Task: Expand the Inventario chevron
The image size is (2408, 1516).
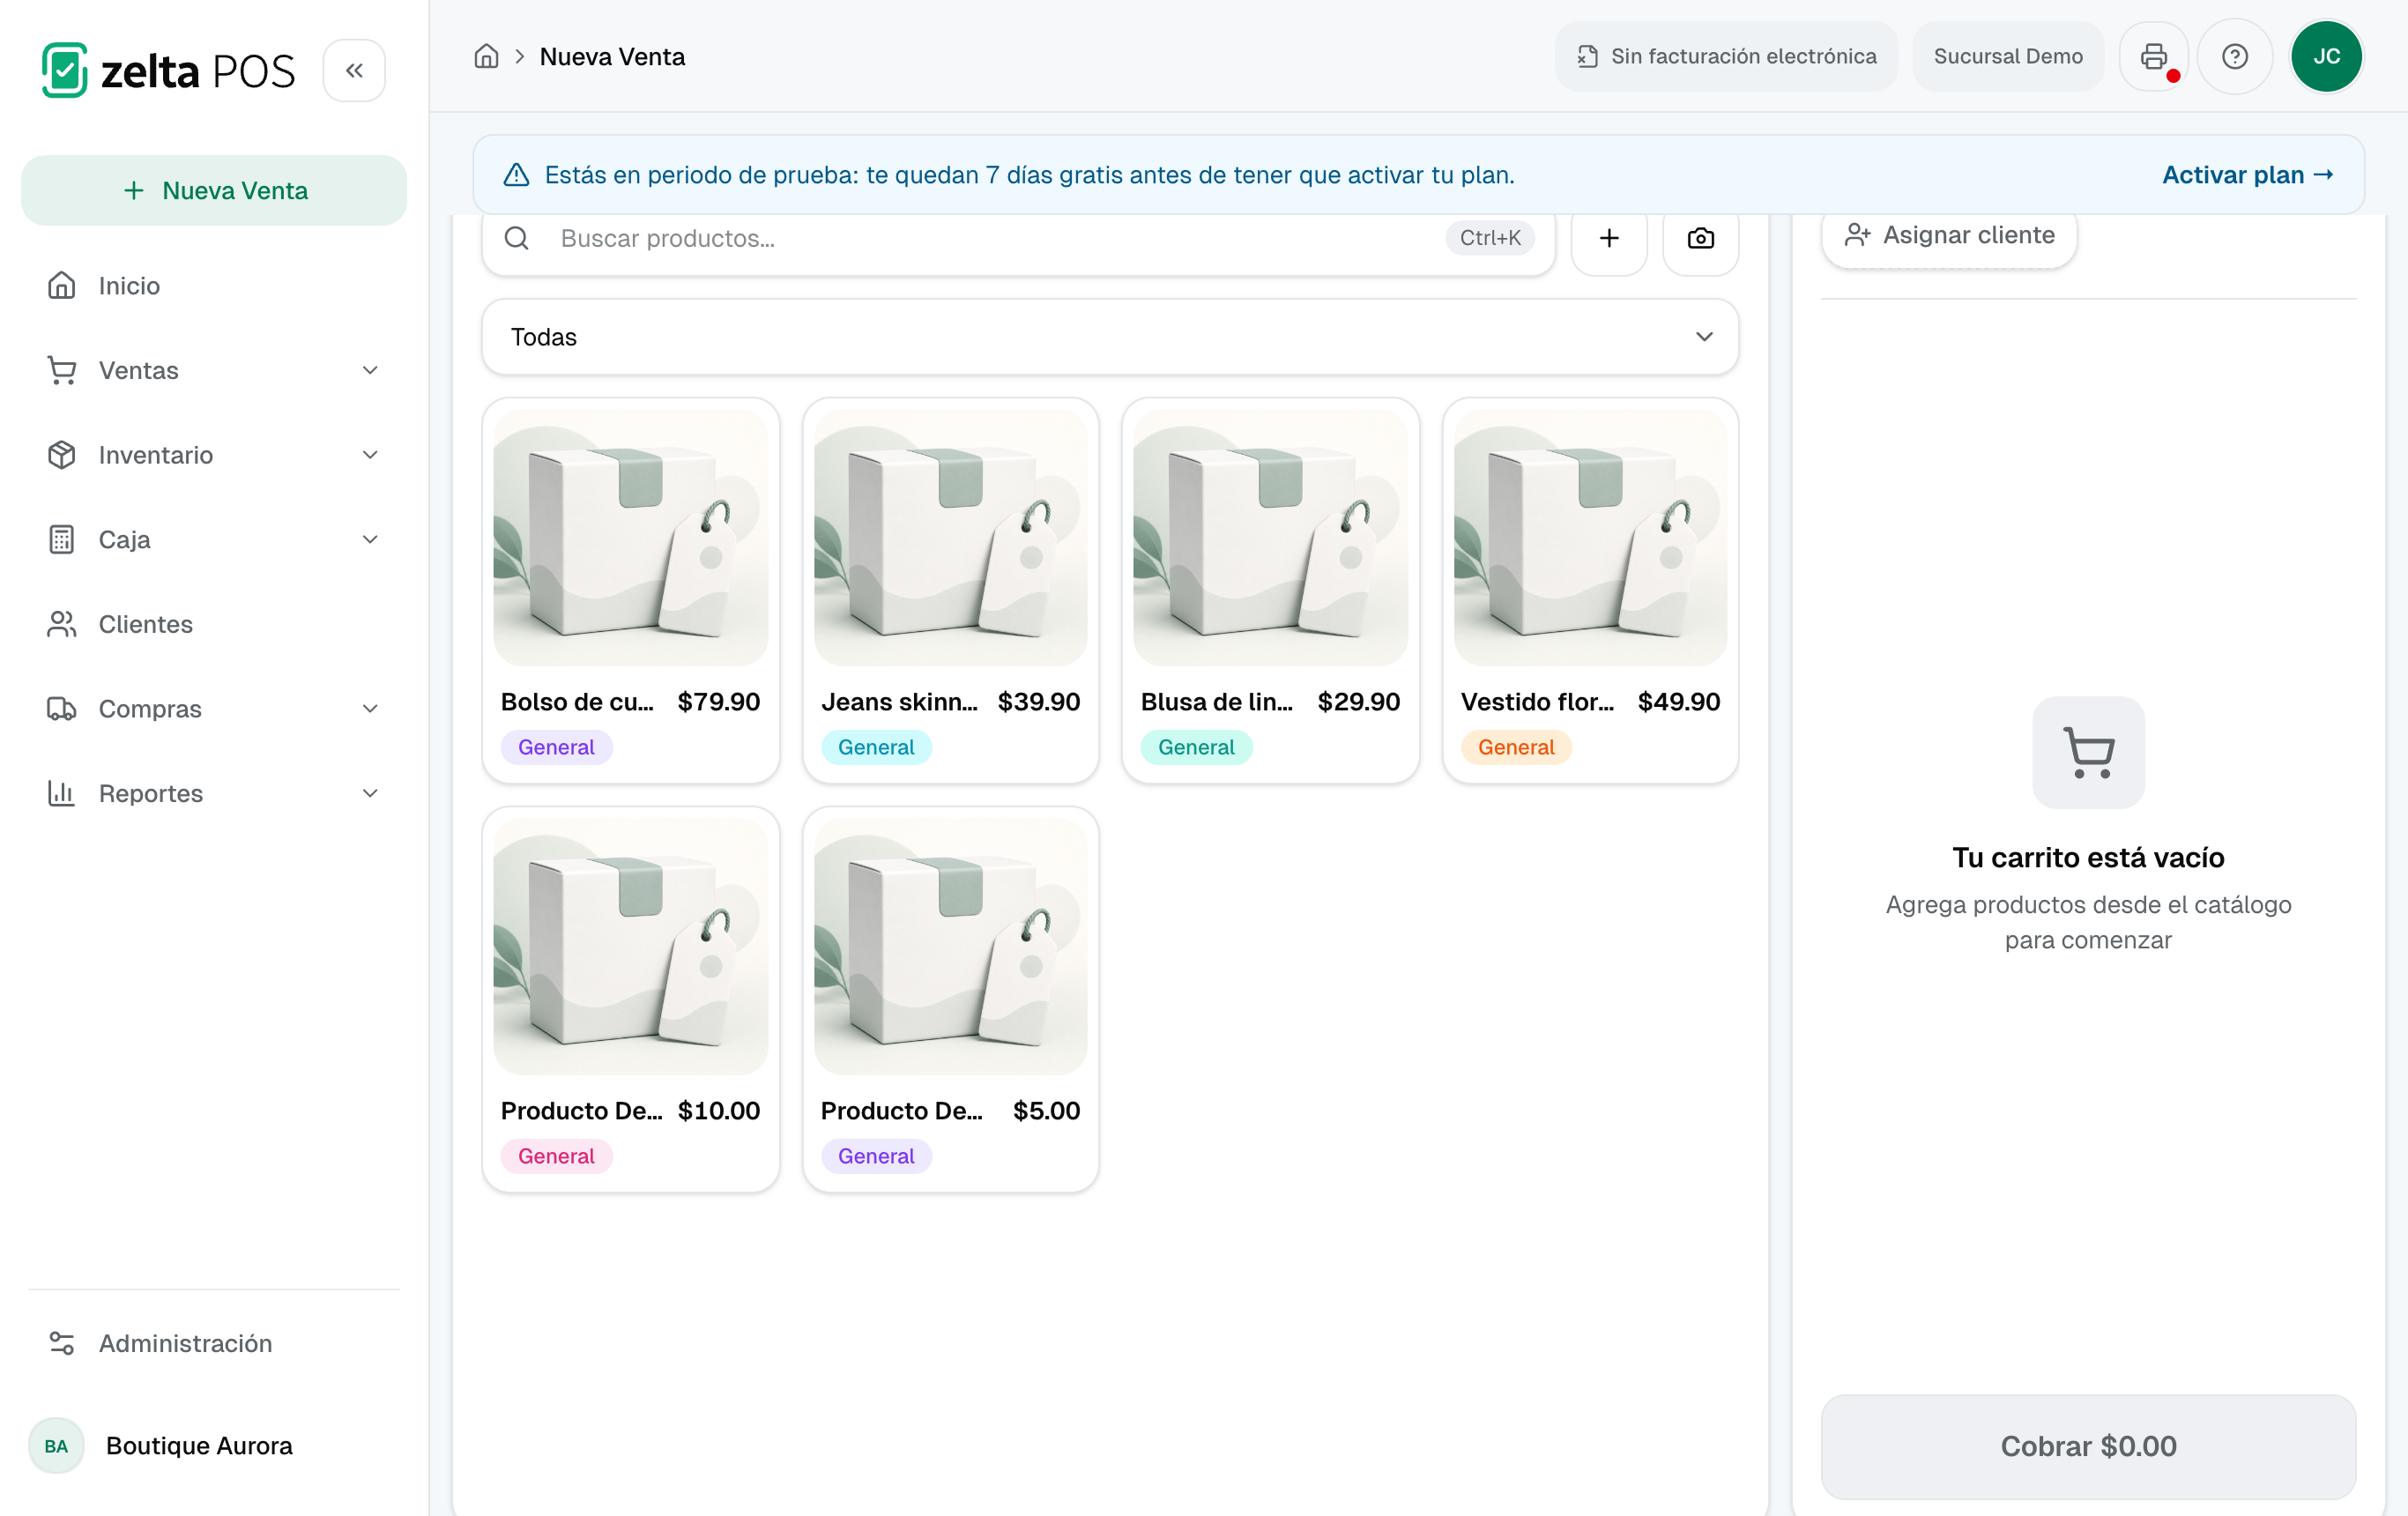Action: [x=370, y=455]
